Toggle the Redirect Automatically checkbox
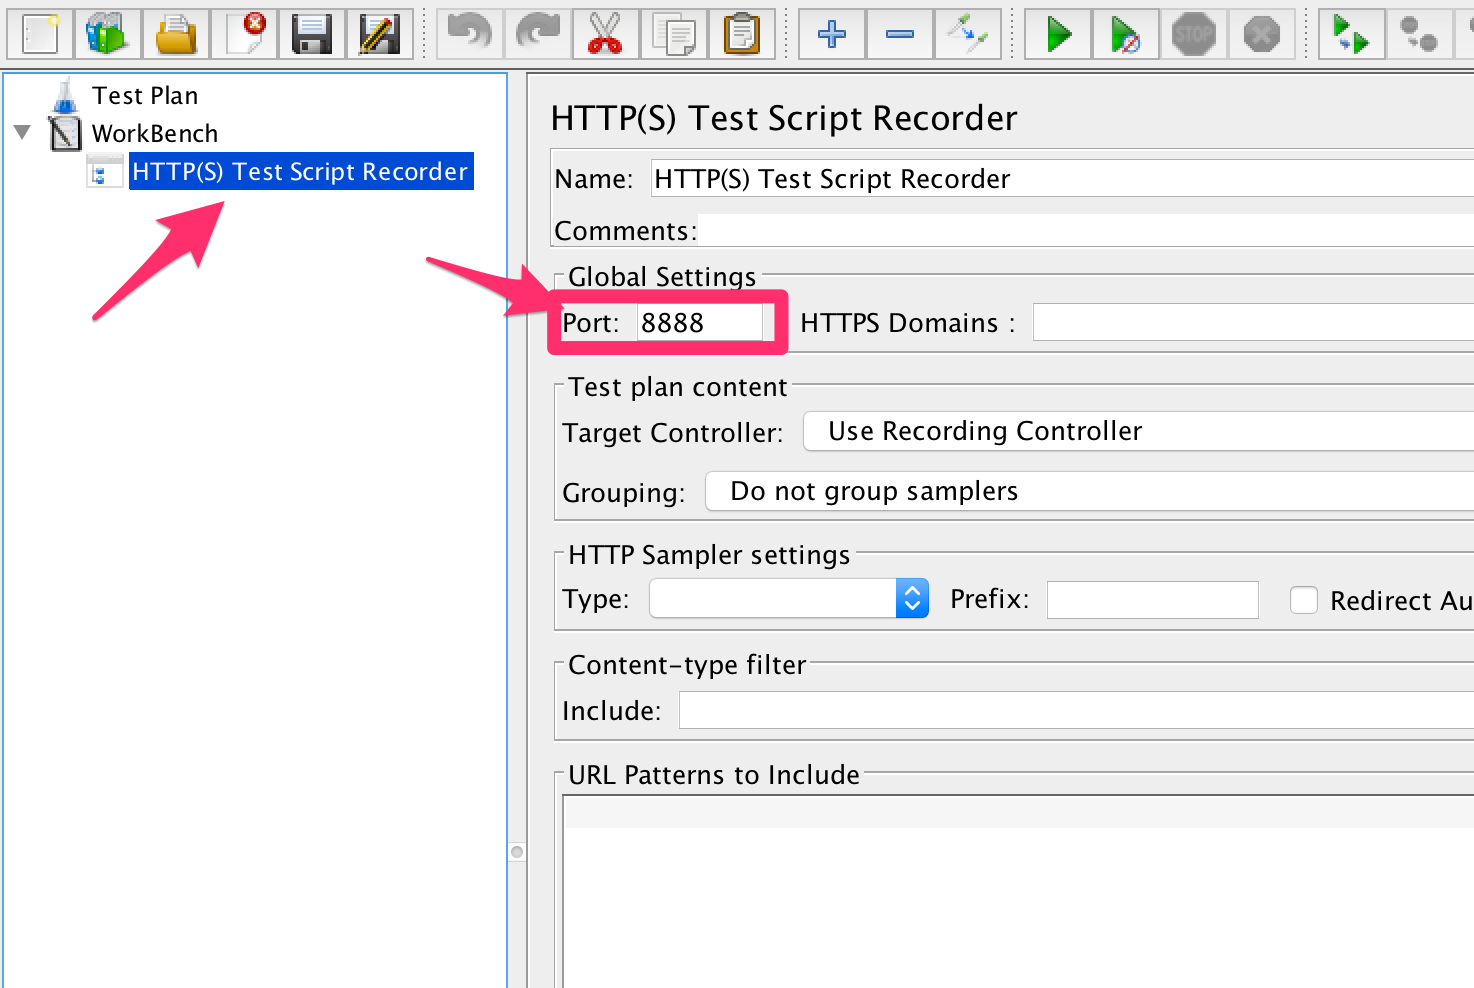The height and width of the screenshot is (988, 1474). click(1304, 600)
